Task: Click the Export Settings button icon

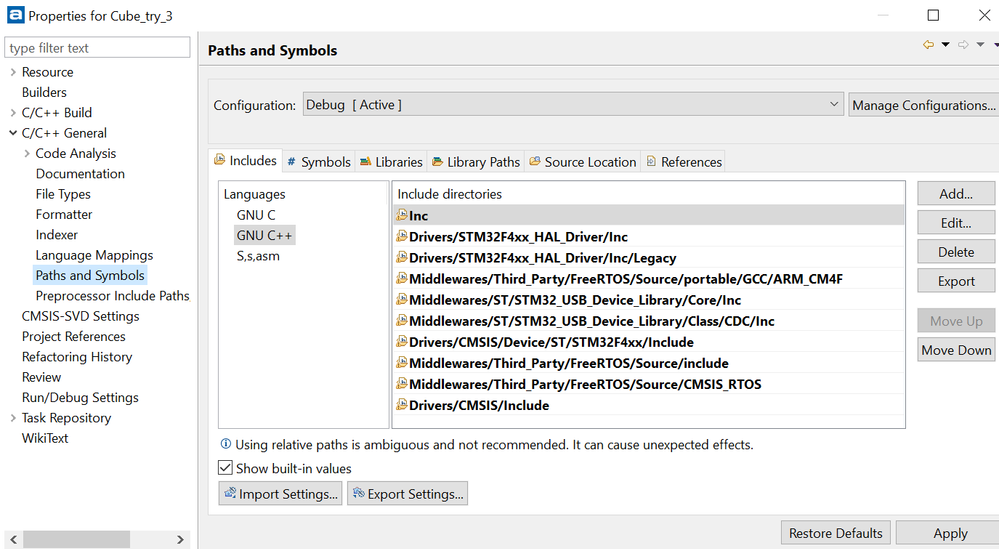Action: 358,494
